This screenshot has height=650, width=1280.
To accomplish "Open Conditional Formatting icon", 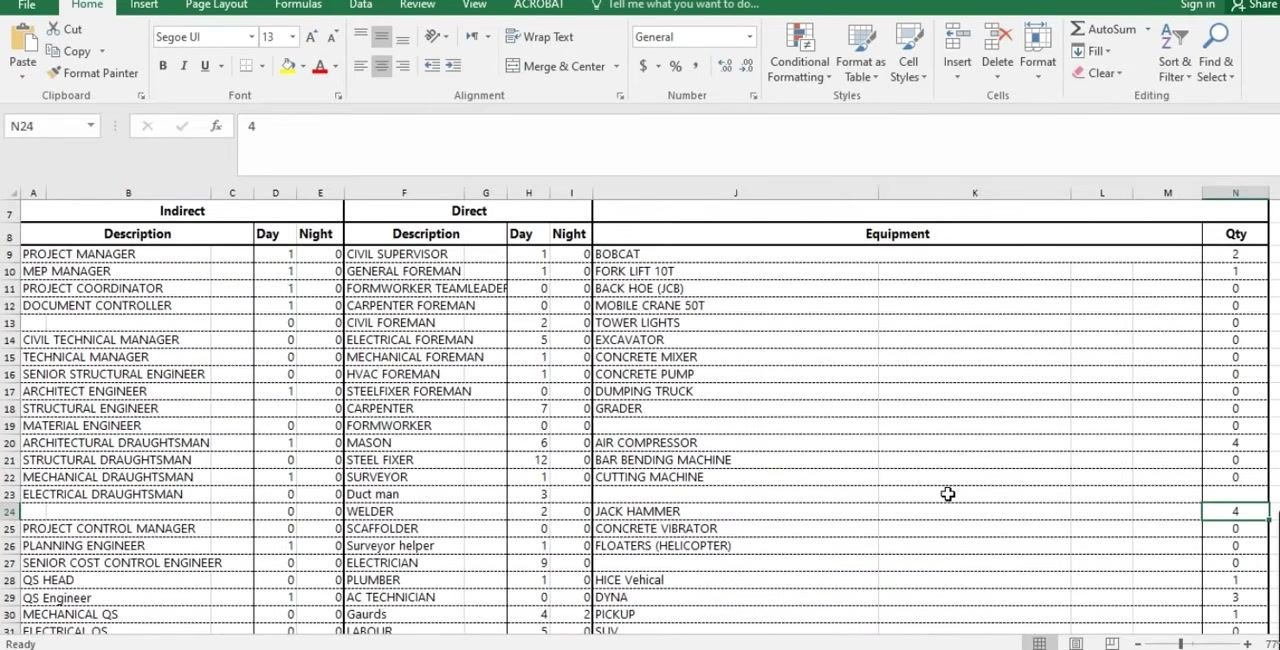I will [x=800, y=38].
